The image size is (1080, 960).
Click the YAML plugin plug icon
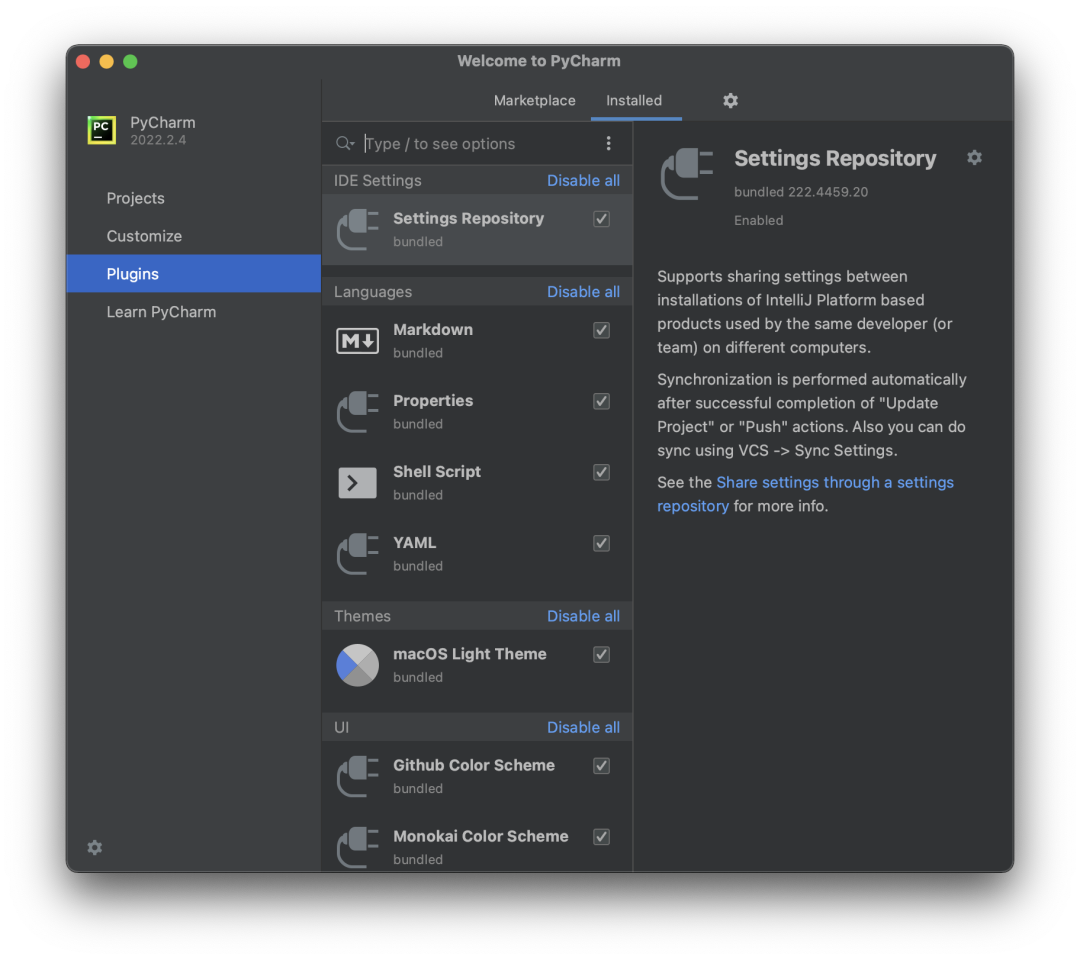[x=357, y=554]
